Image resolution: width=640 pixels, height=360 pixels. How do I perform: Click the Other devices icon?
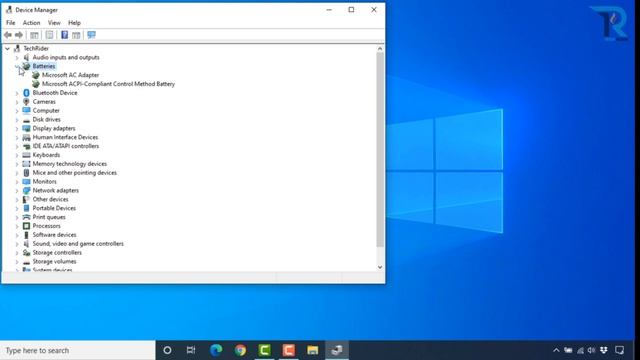tap(27, 200)
